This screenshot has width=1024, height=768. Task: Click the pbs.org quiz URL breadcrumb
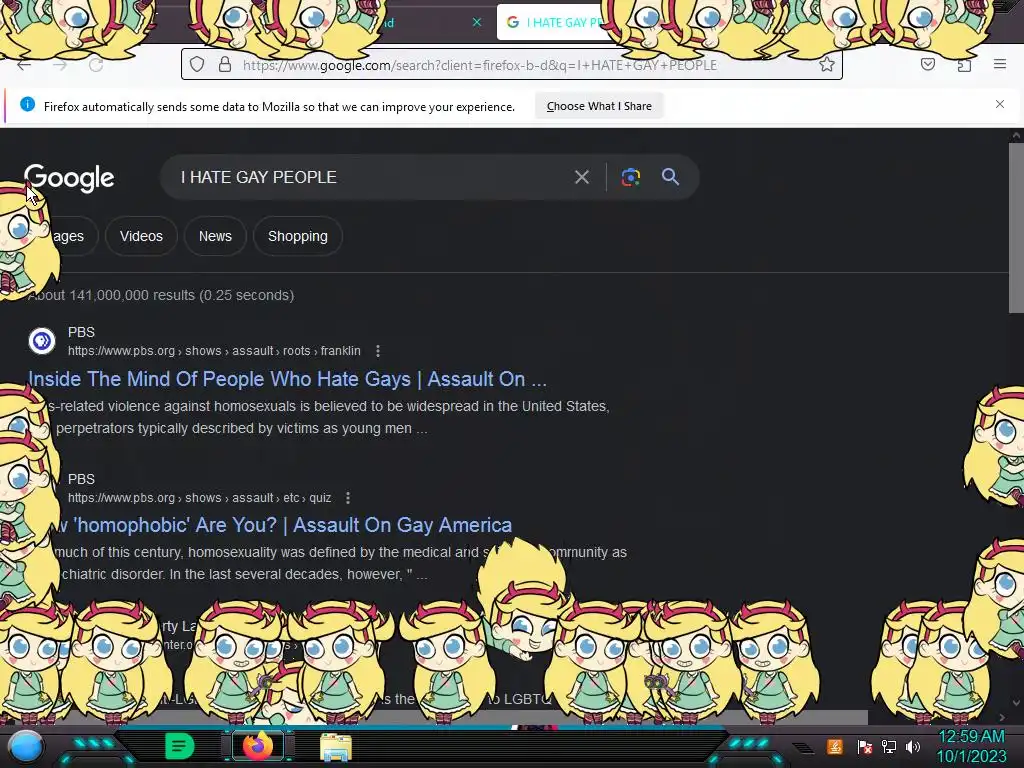pos(199,498)
